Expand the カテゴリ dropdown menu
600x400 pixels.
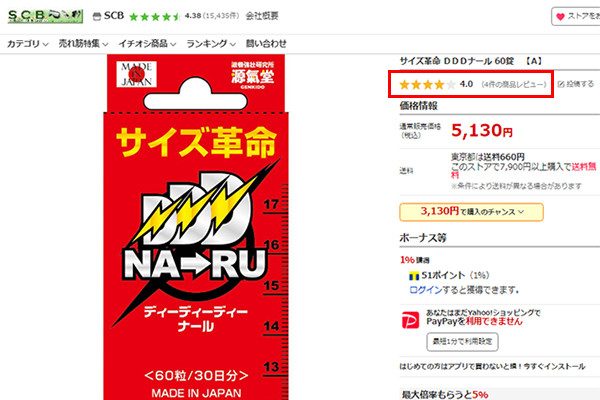(x=28, y=44)
